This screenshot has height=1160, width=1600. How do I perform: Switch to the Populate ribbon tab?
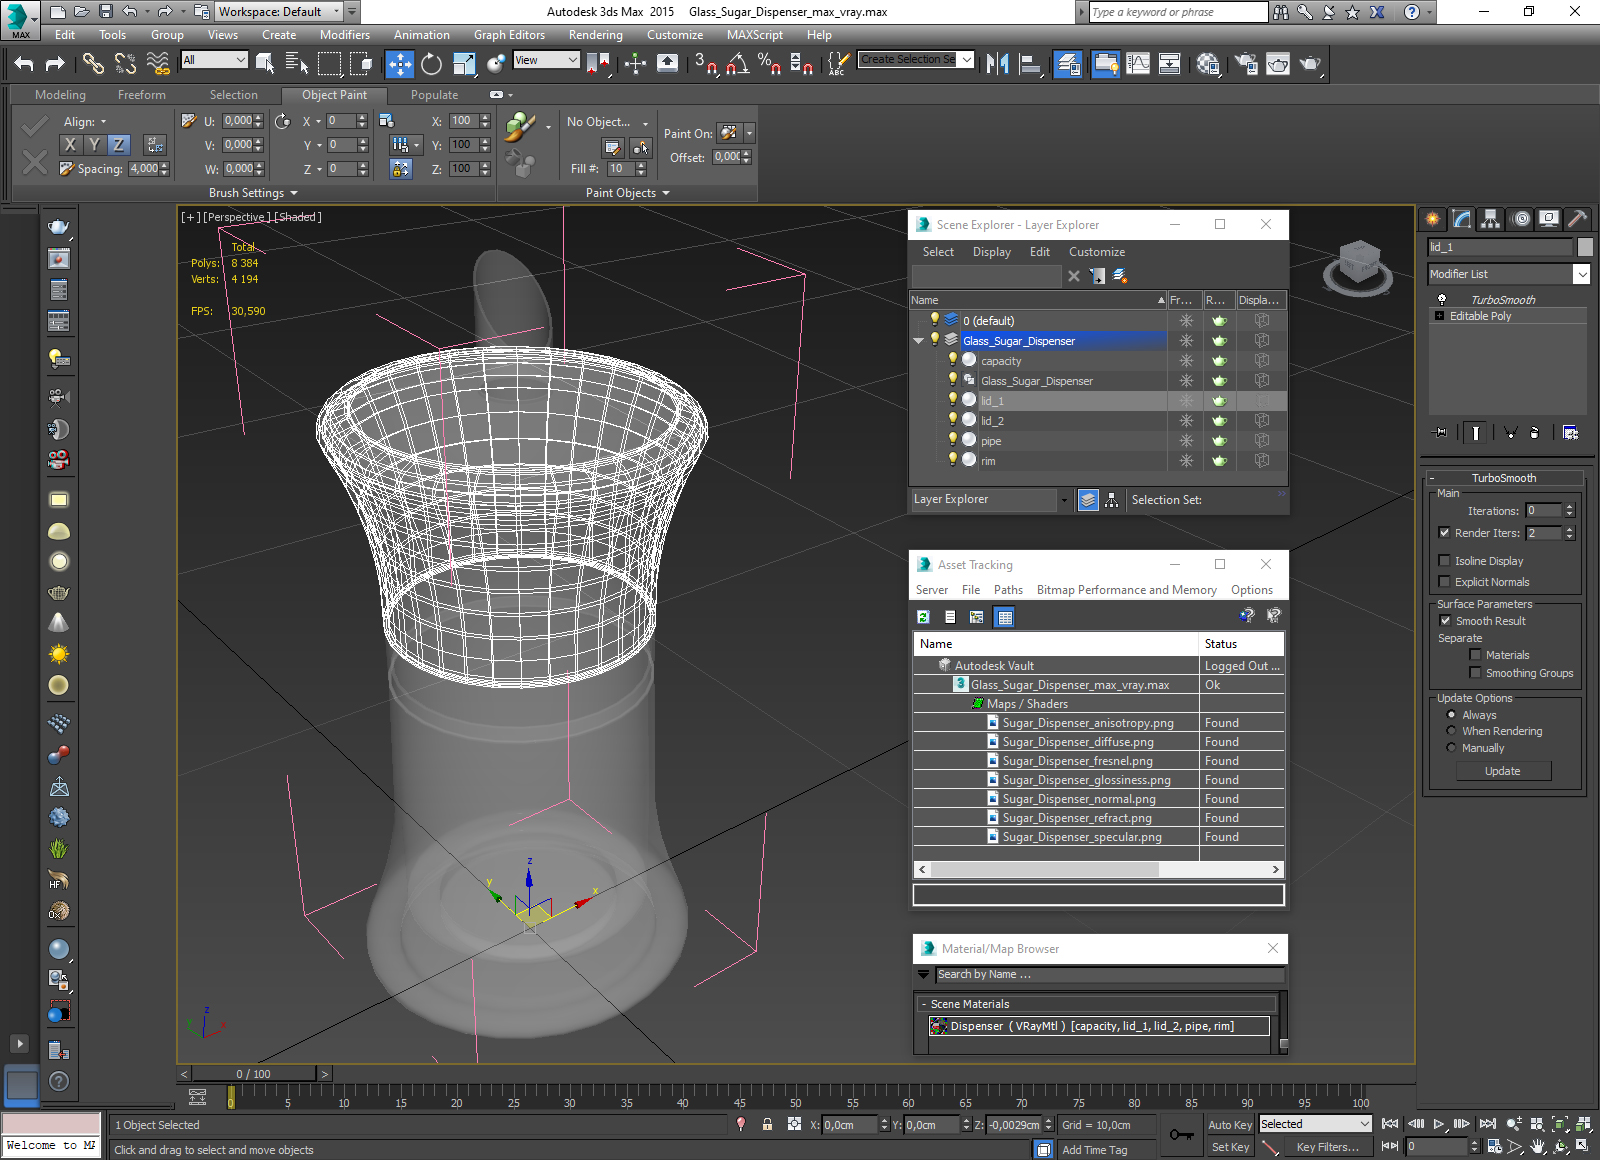pos(434,95)
